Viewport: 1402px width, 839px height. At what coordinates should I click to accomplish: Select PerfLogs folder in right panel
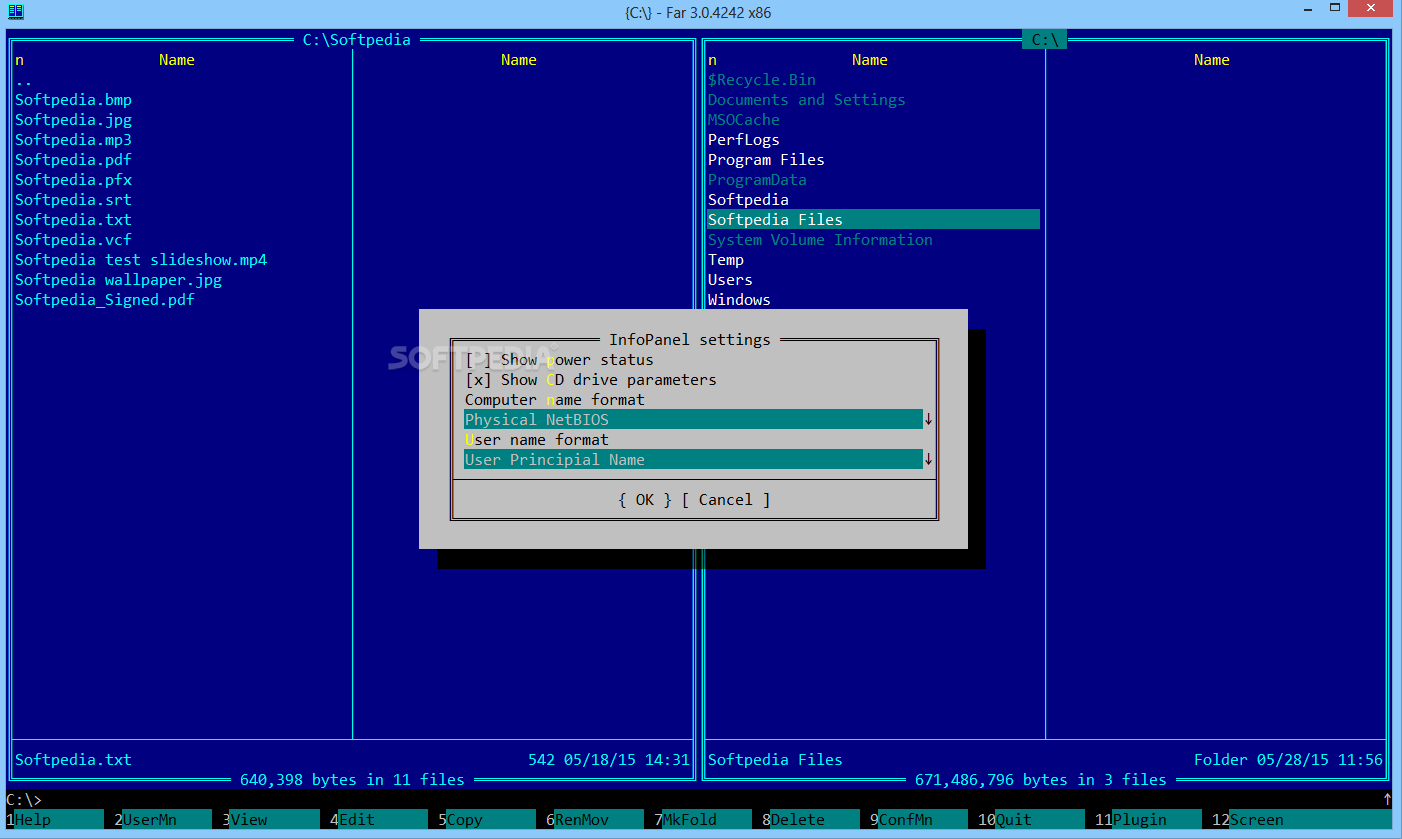coord(744,140)
